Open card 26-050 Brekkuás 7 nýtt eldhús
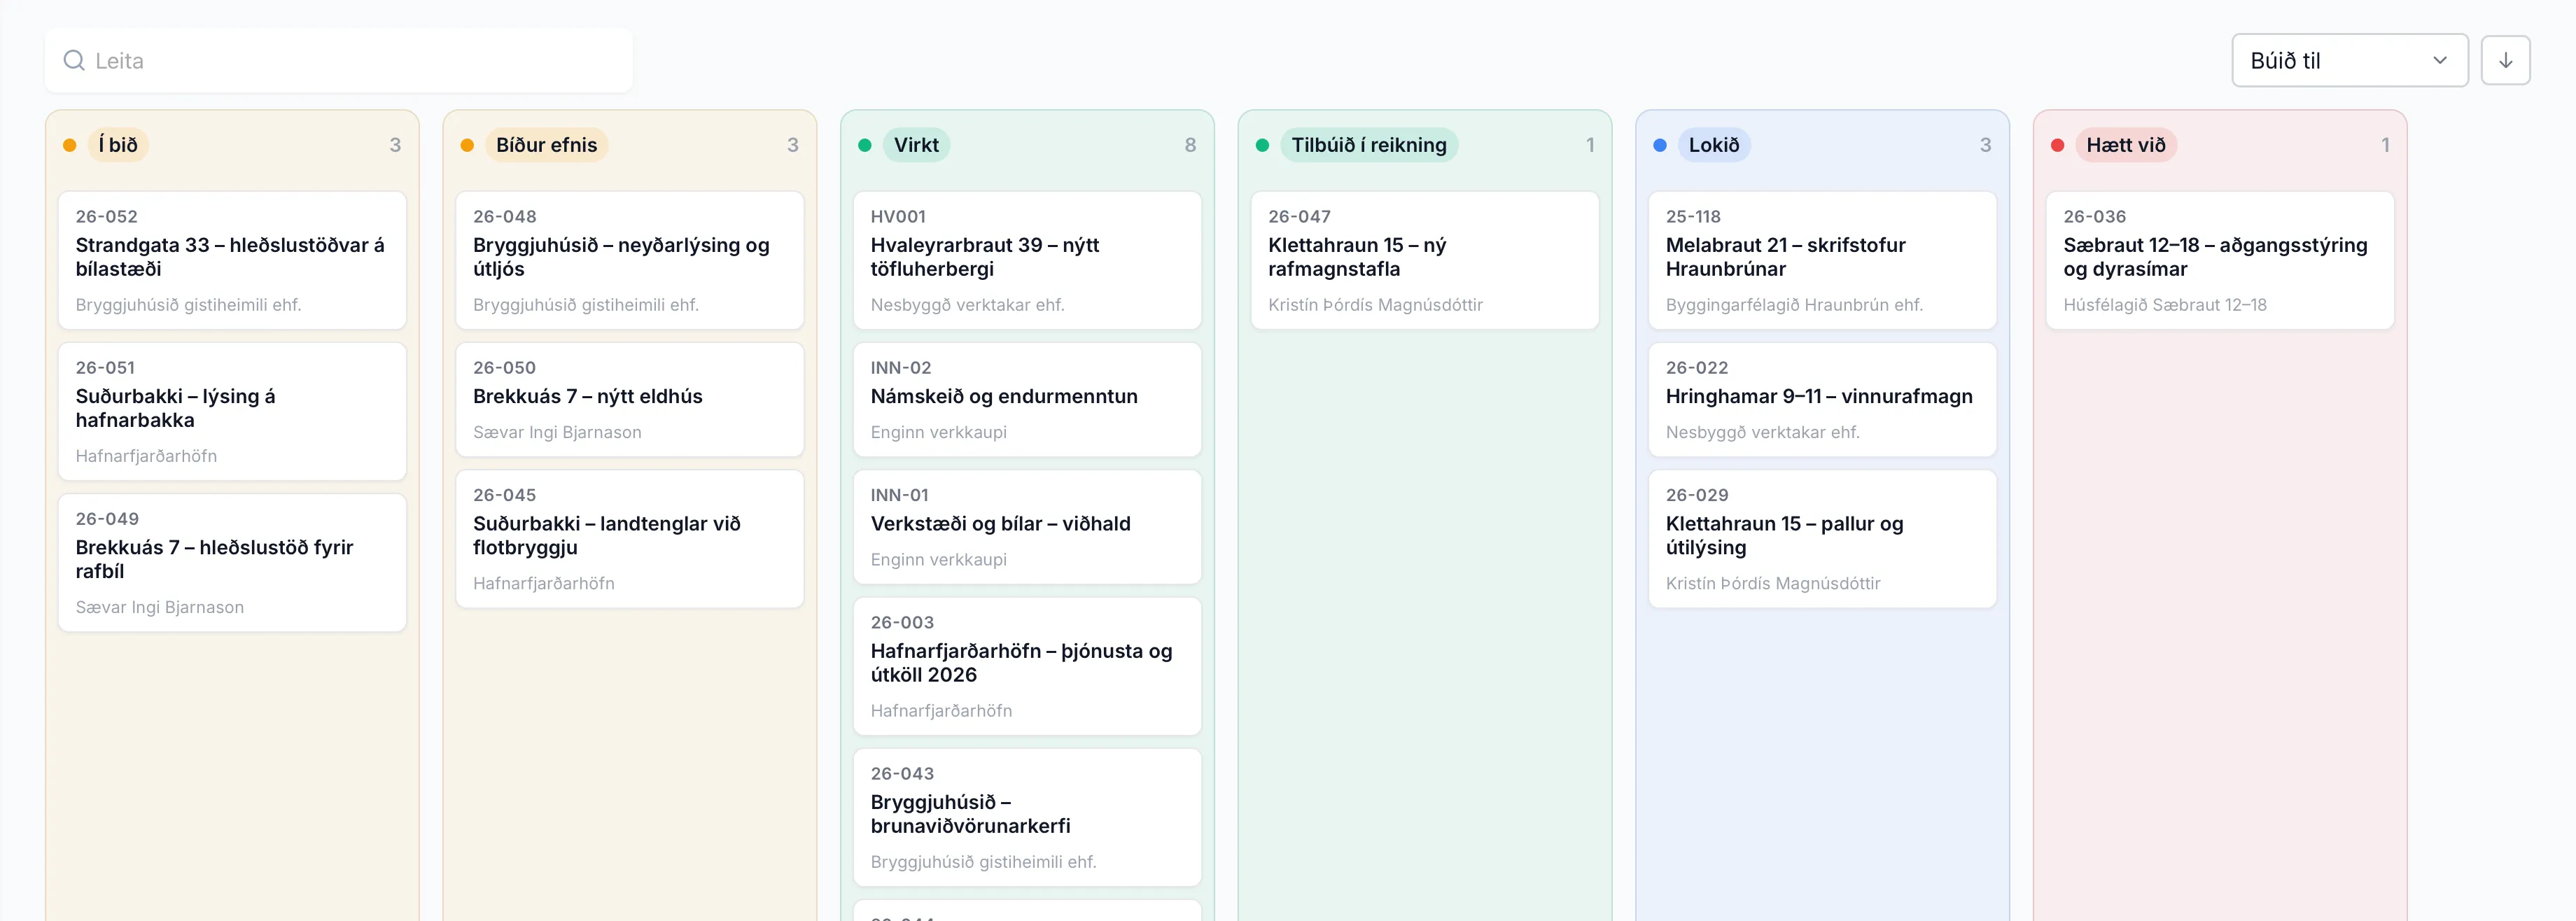Image resolution: width=2576 pixels, height=921 pixels. (629, 400)
